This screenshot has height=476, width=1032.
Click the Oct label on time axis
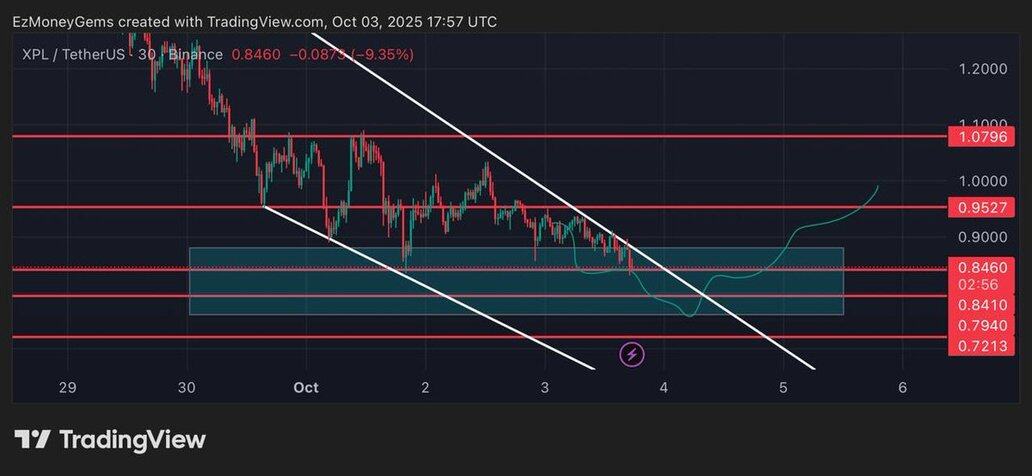(x=306, y=387)
